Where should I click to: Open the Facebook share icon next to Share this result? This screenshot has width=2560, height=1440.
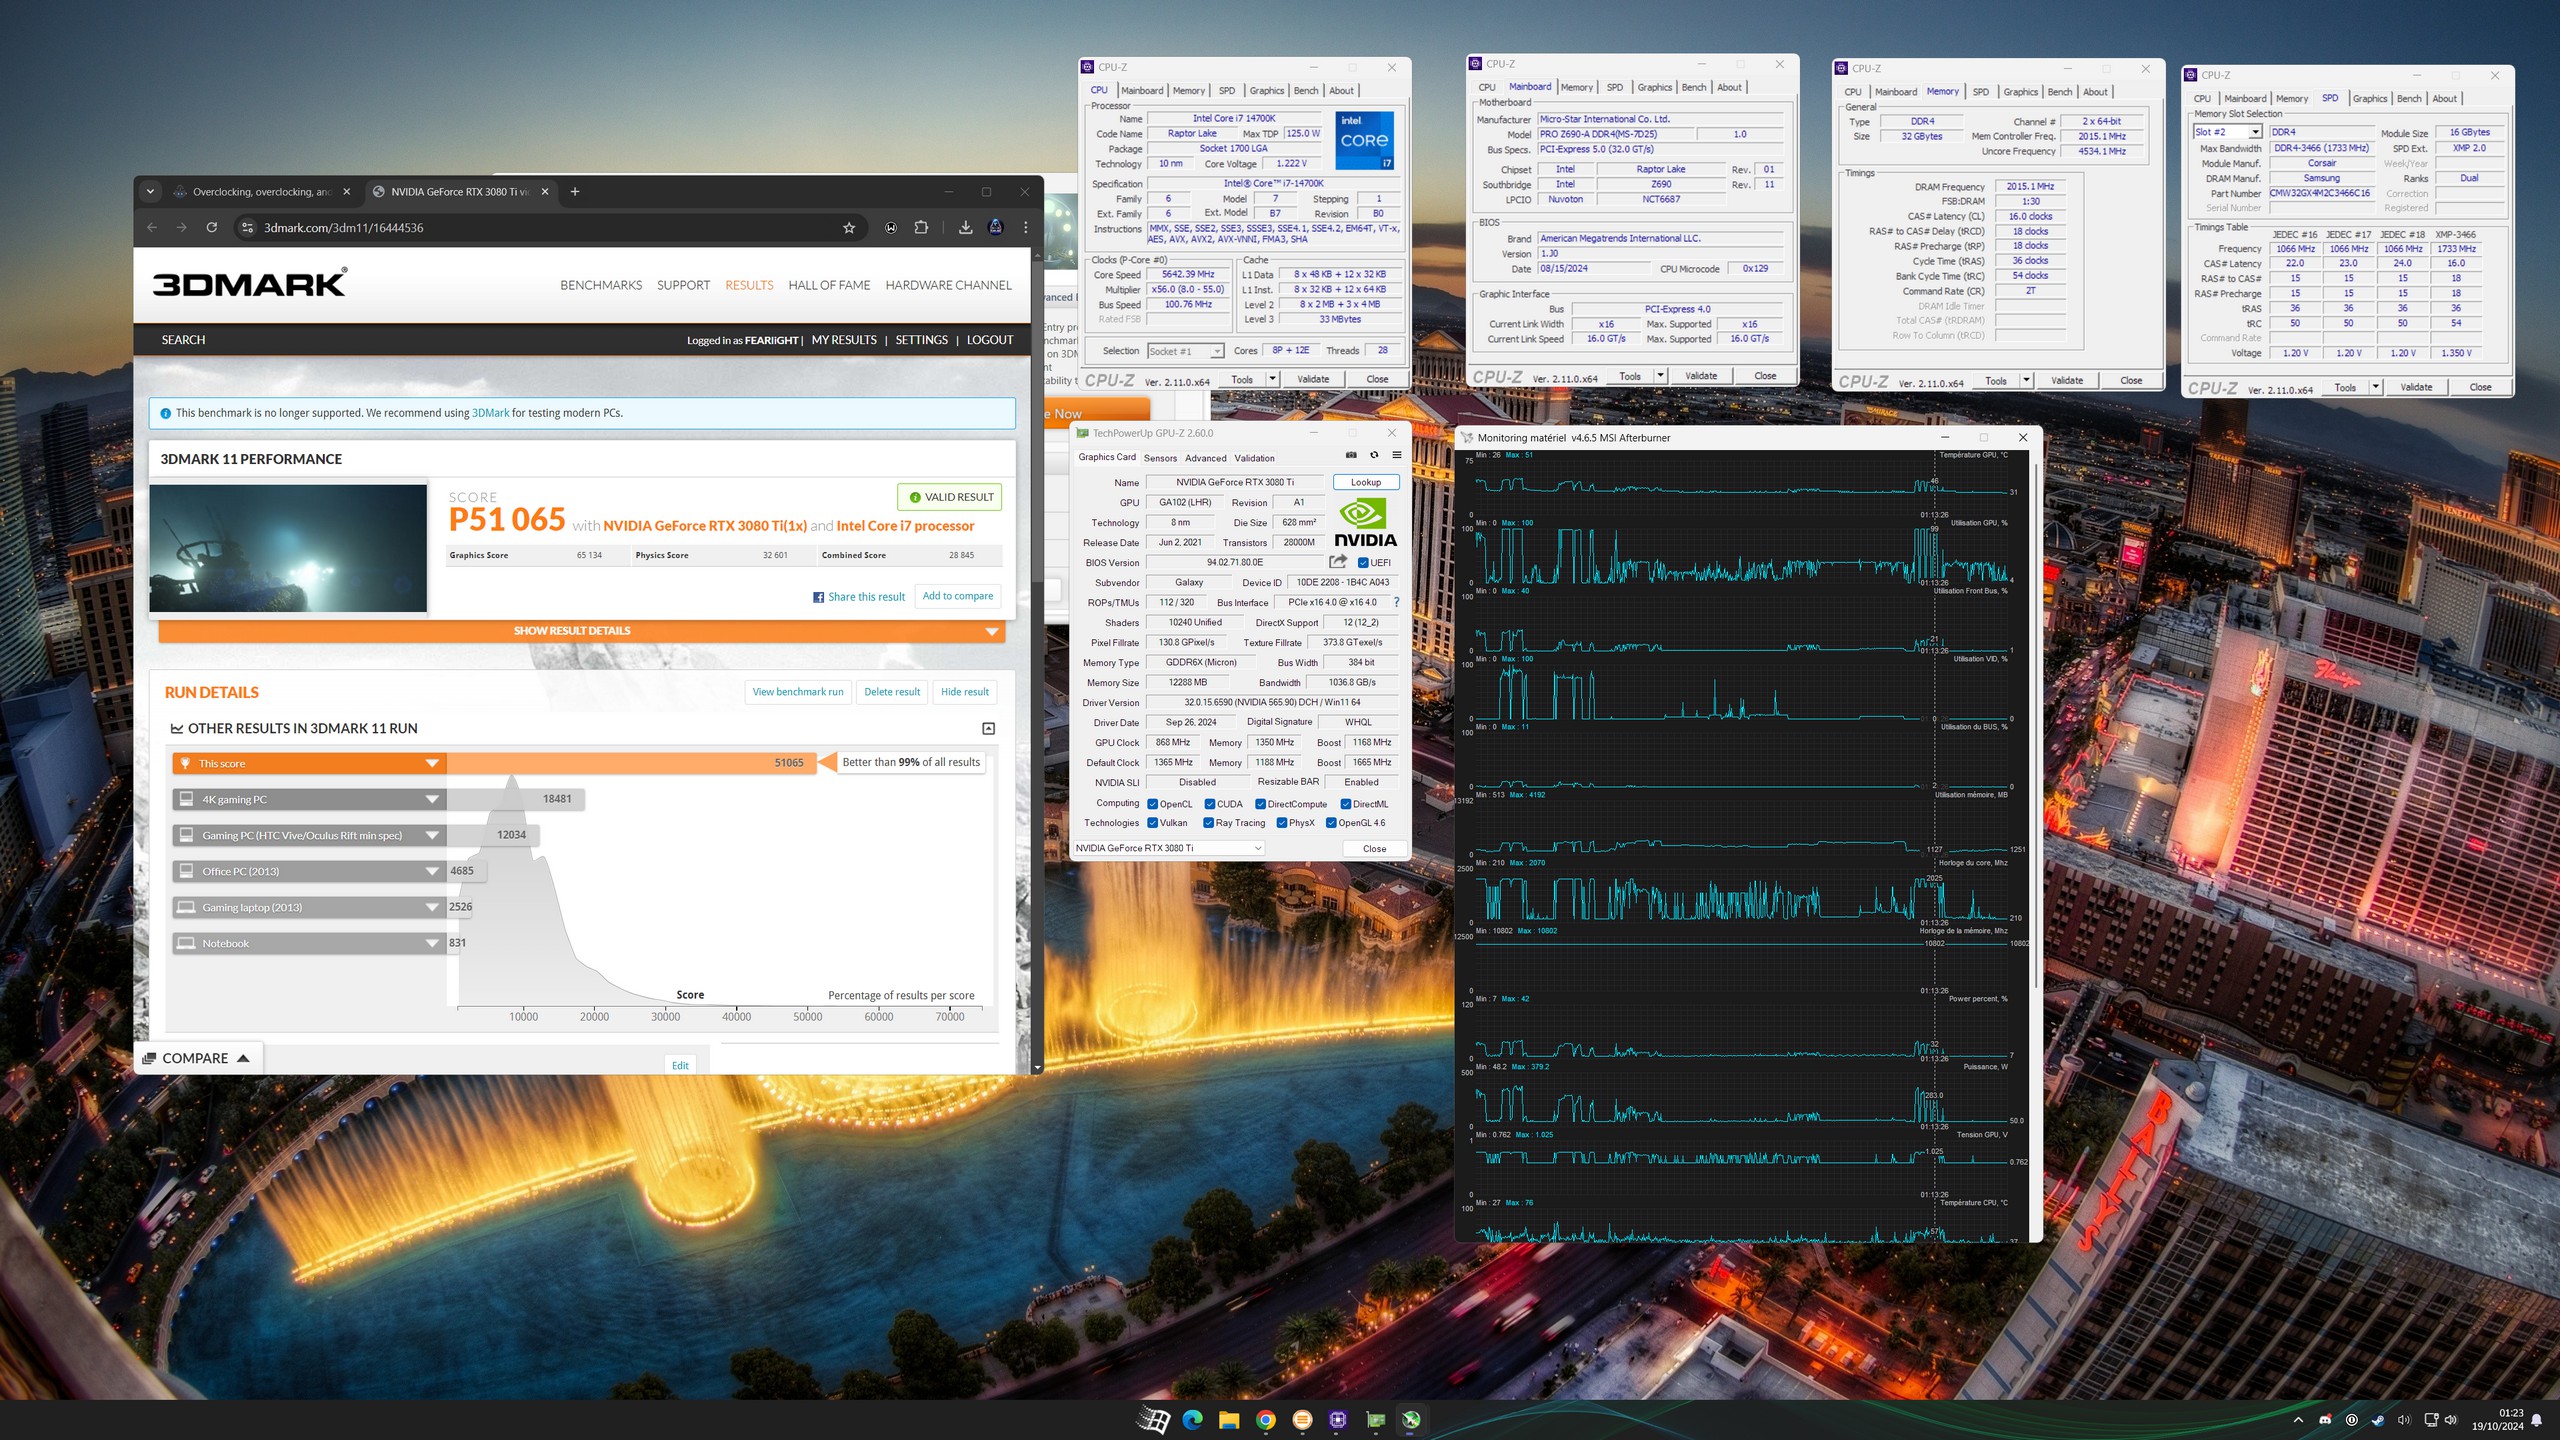[x=819, y=597]
